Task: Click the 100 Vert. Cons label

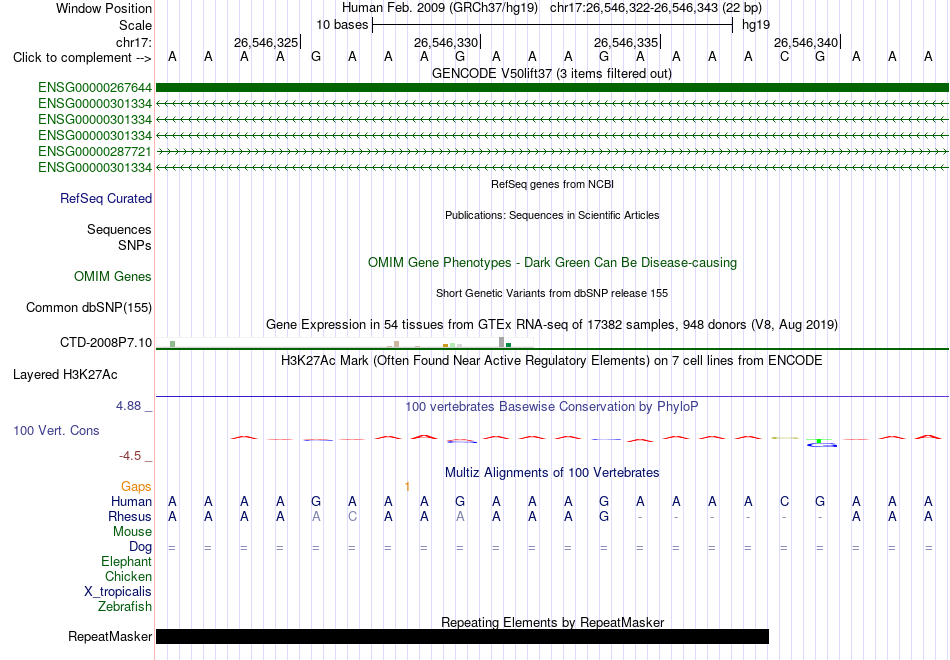Action: click(x=56, y=430)
